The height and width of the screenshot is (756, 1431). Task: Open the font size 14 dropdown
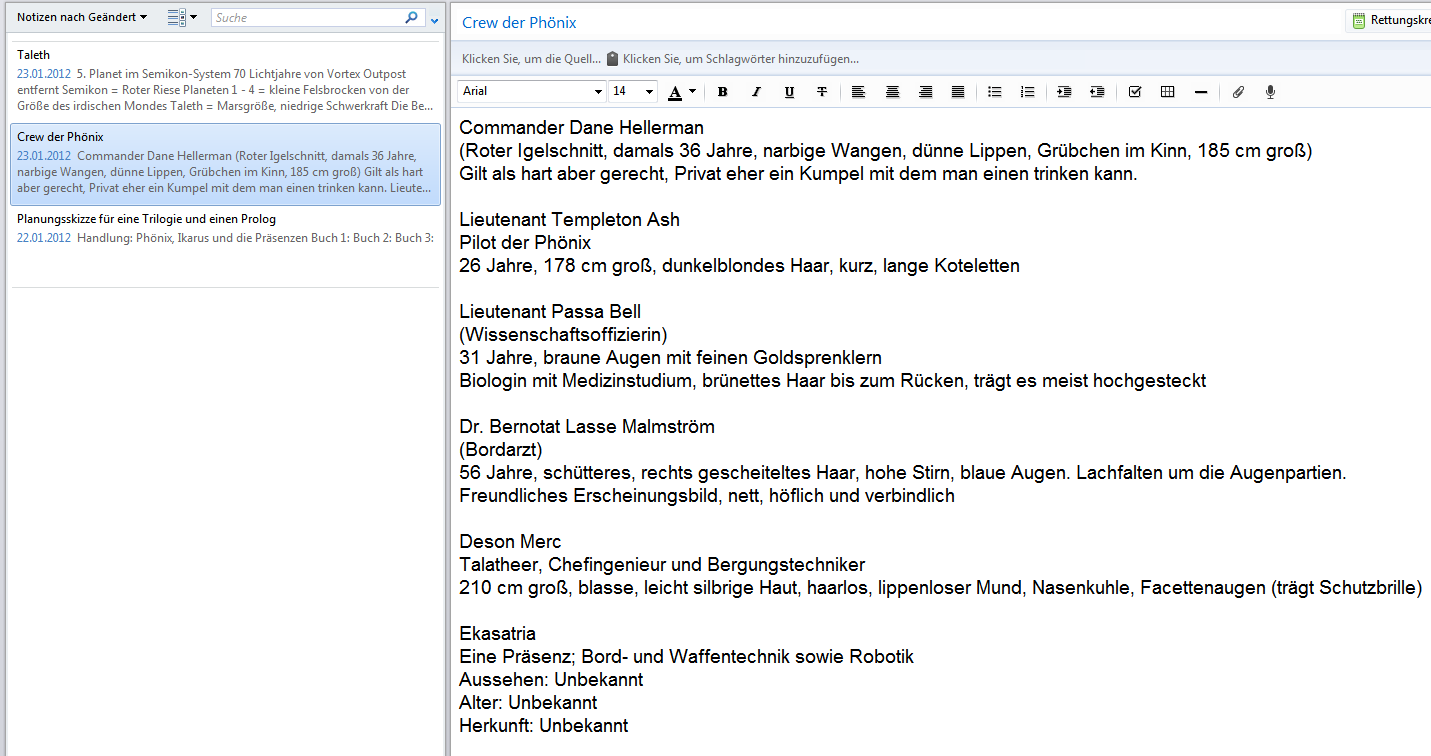(x=649, y=92)
